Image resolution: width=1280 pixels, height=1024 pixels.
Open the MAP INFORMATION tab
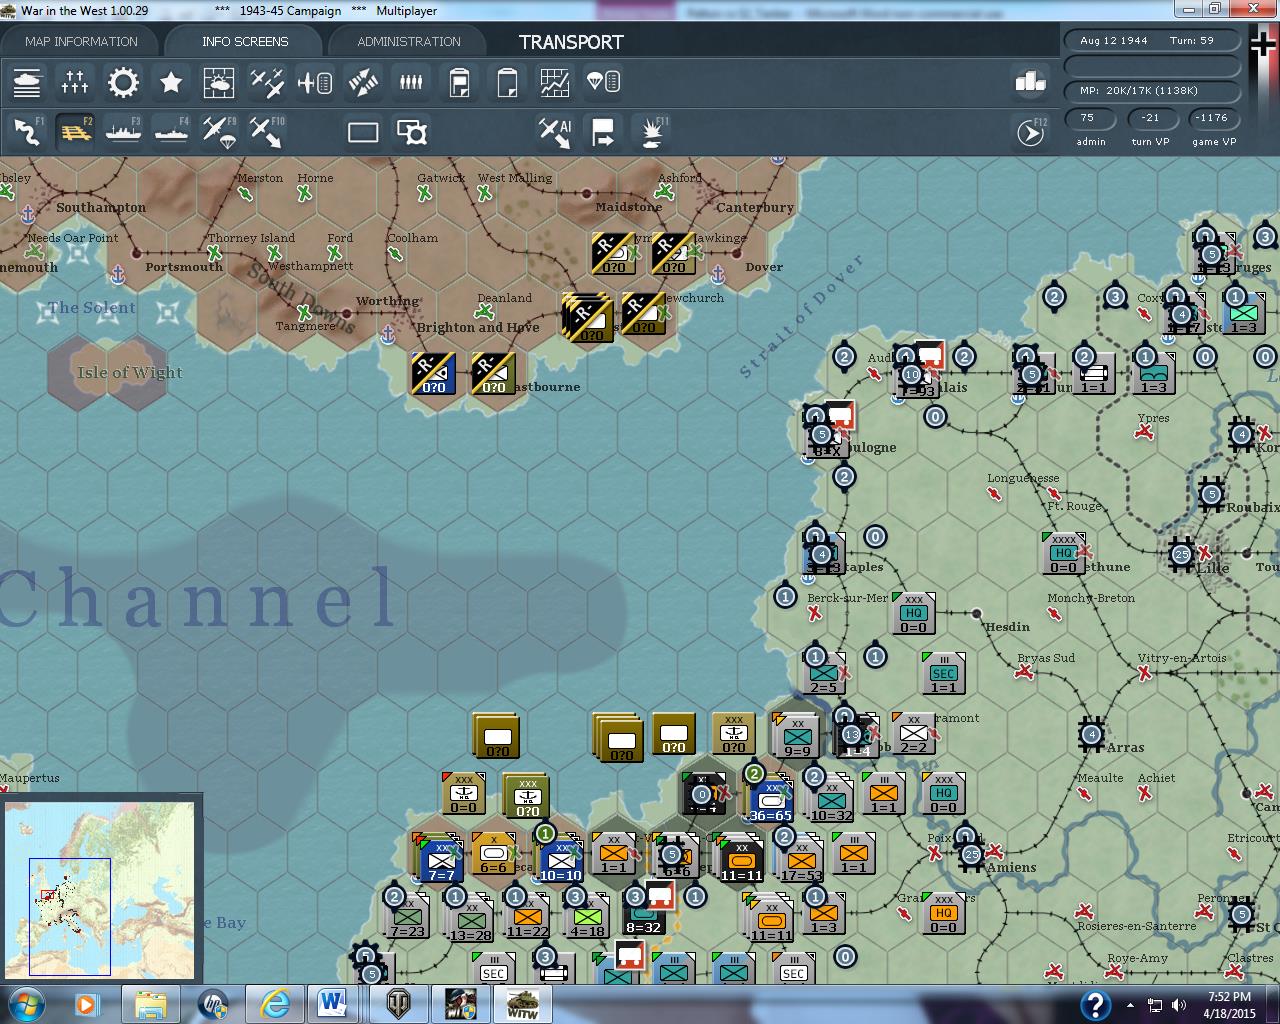(x=81, y=41)
